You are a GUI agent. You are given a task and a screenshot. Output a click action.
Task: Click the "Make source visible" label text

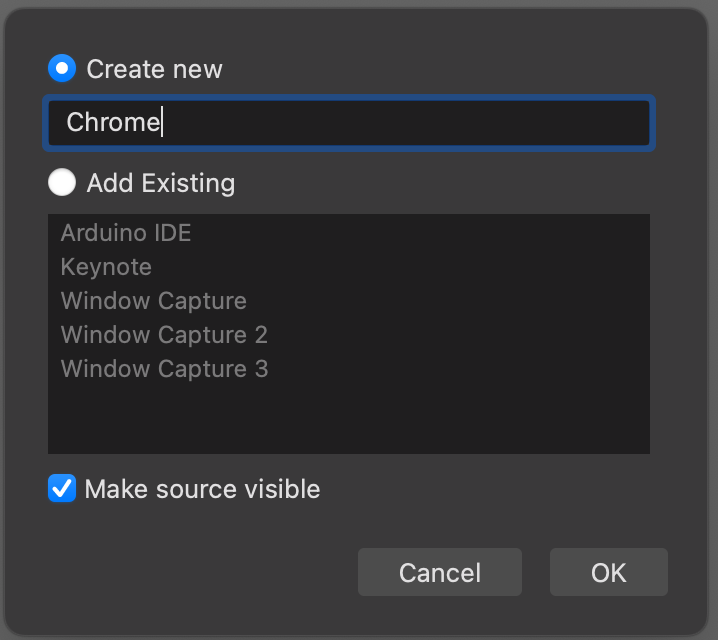(202, 489)
